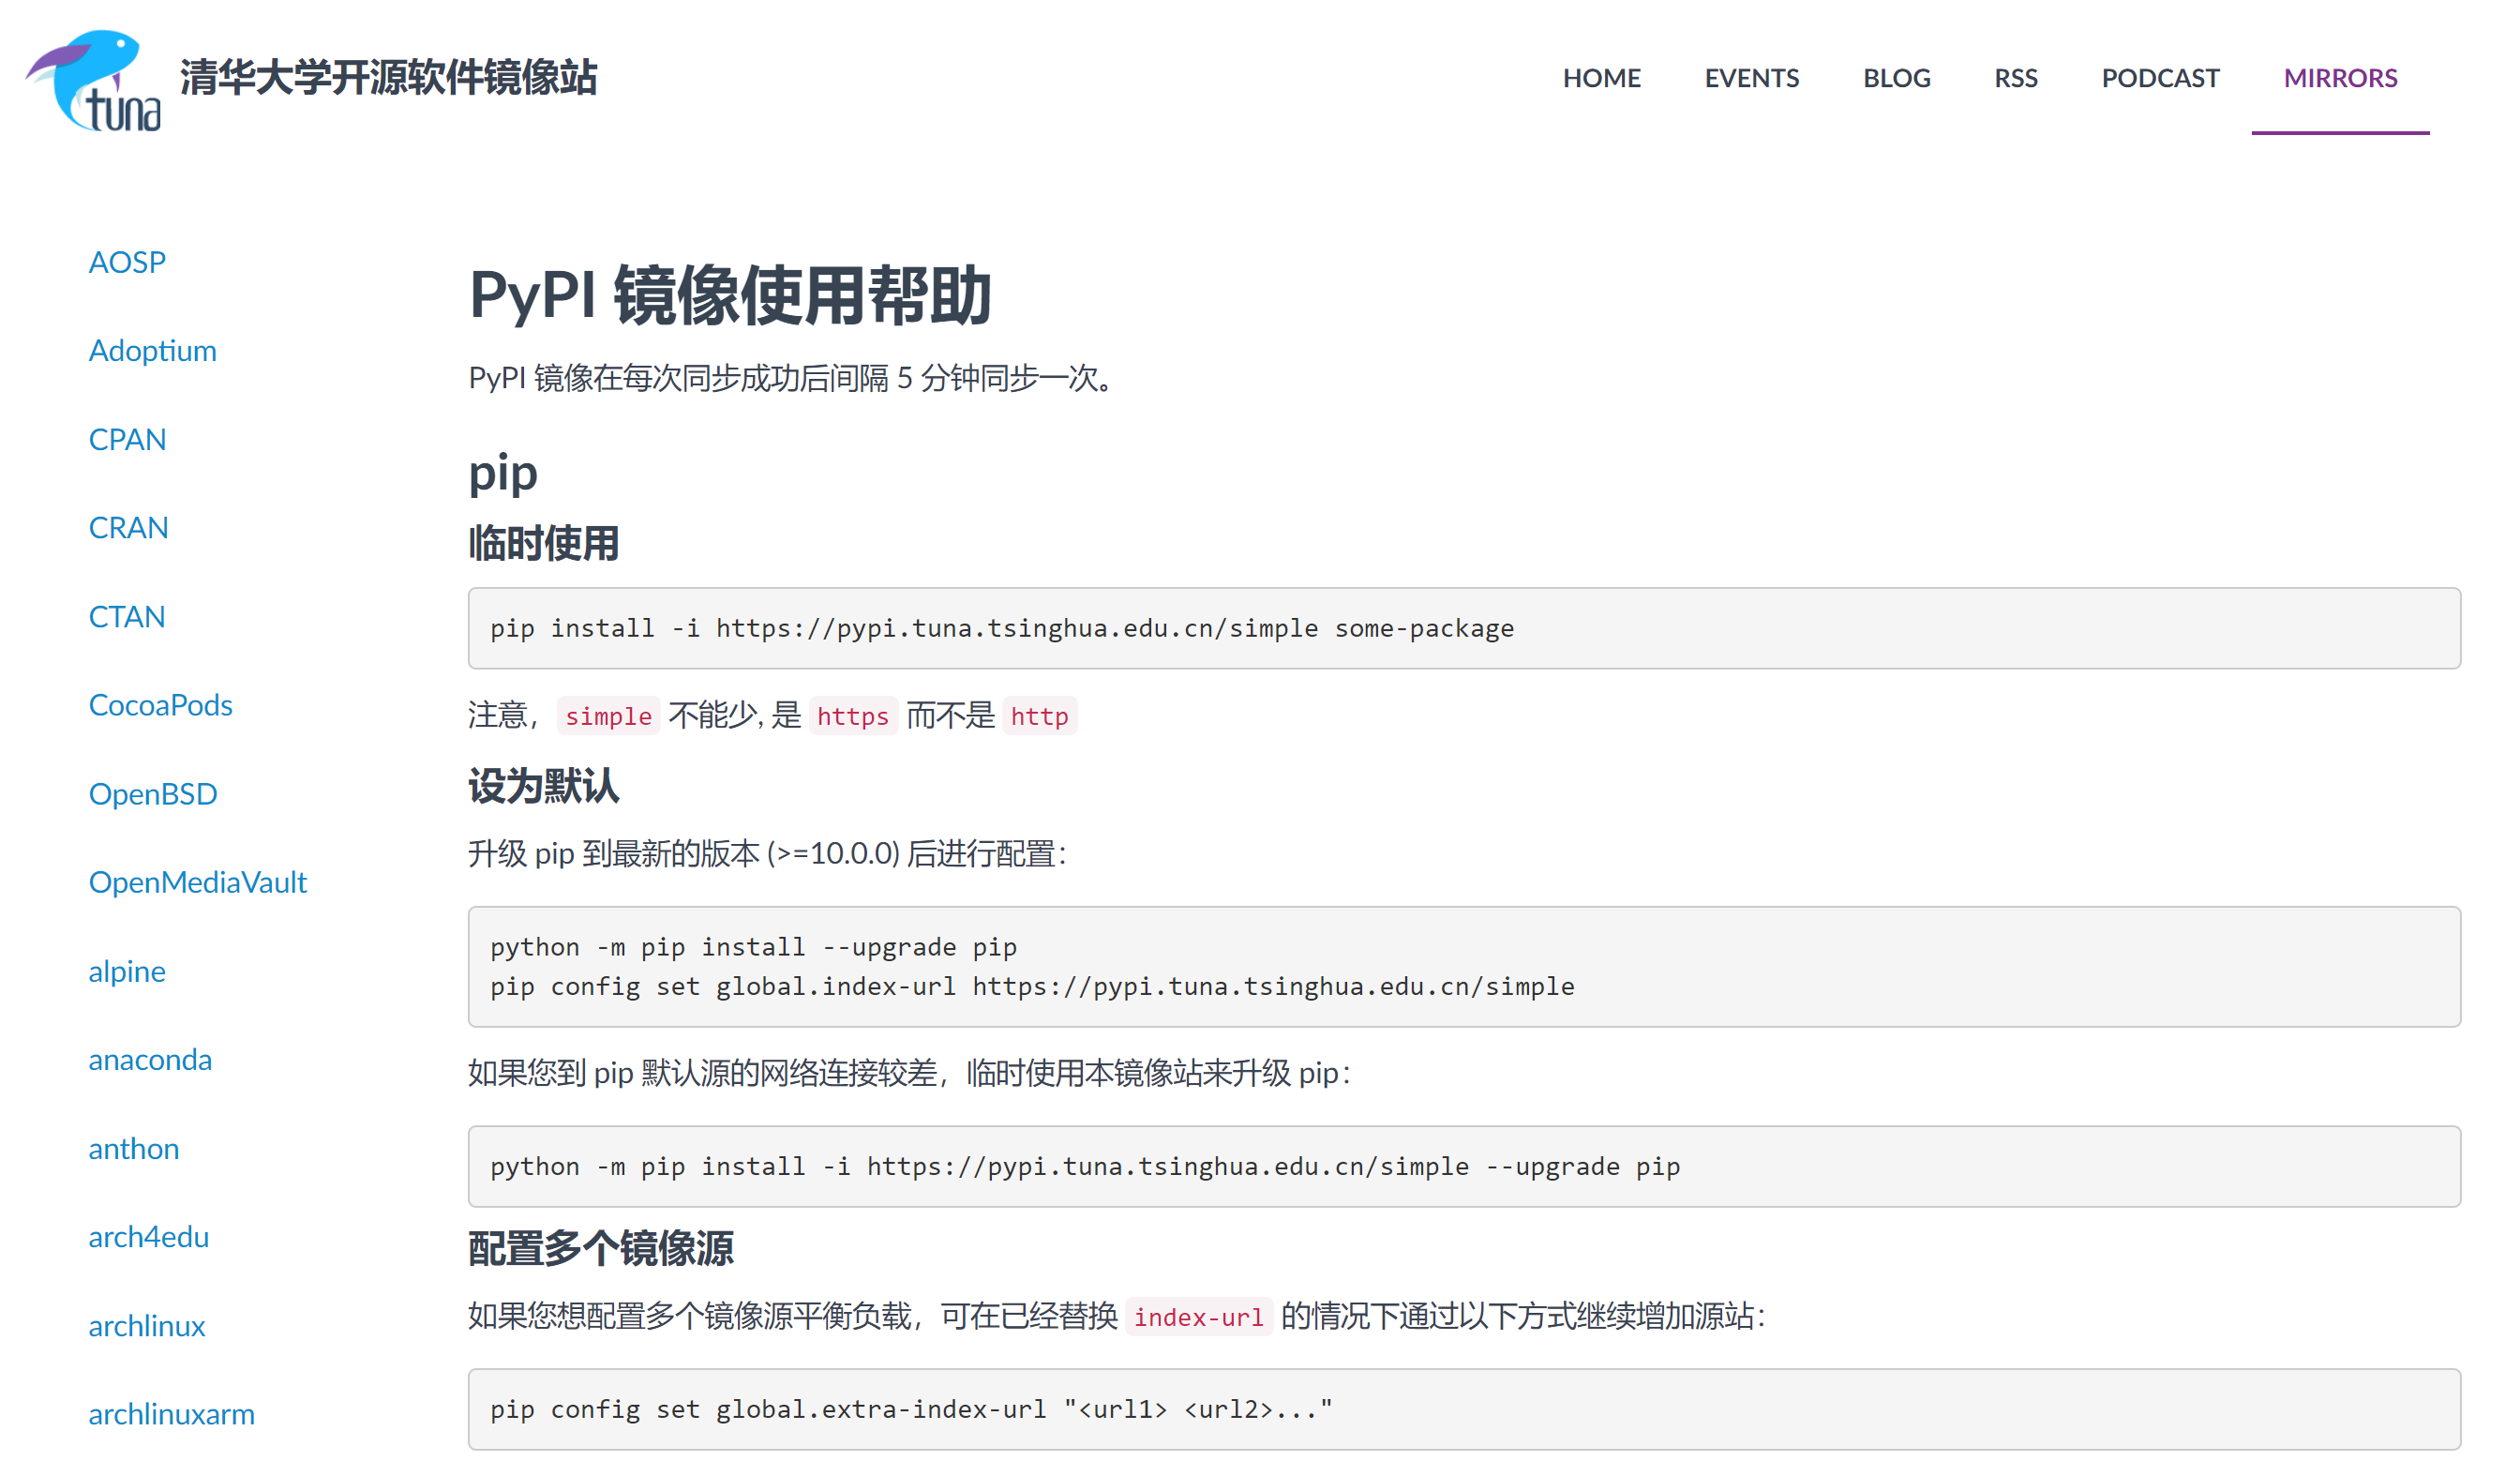Image resolution: width=2520 pixels, height=1461 pixels.
Task: Open archlinuxarm mirror help
Action: click(172, 1414)
